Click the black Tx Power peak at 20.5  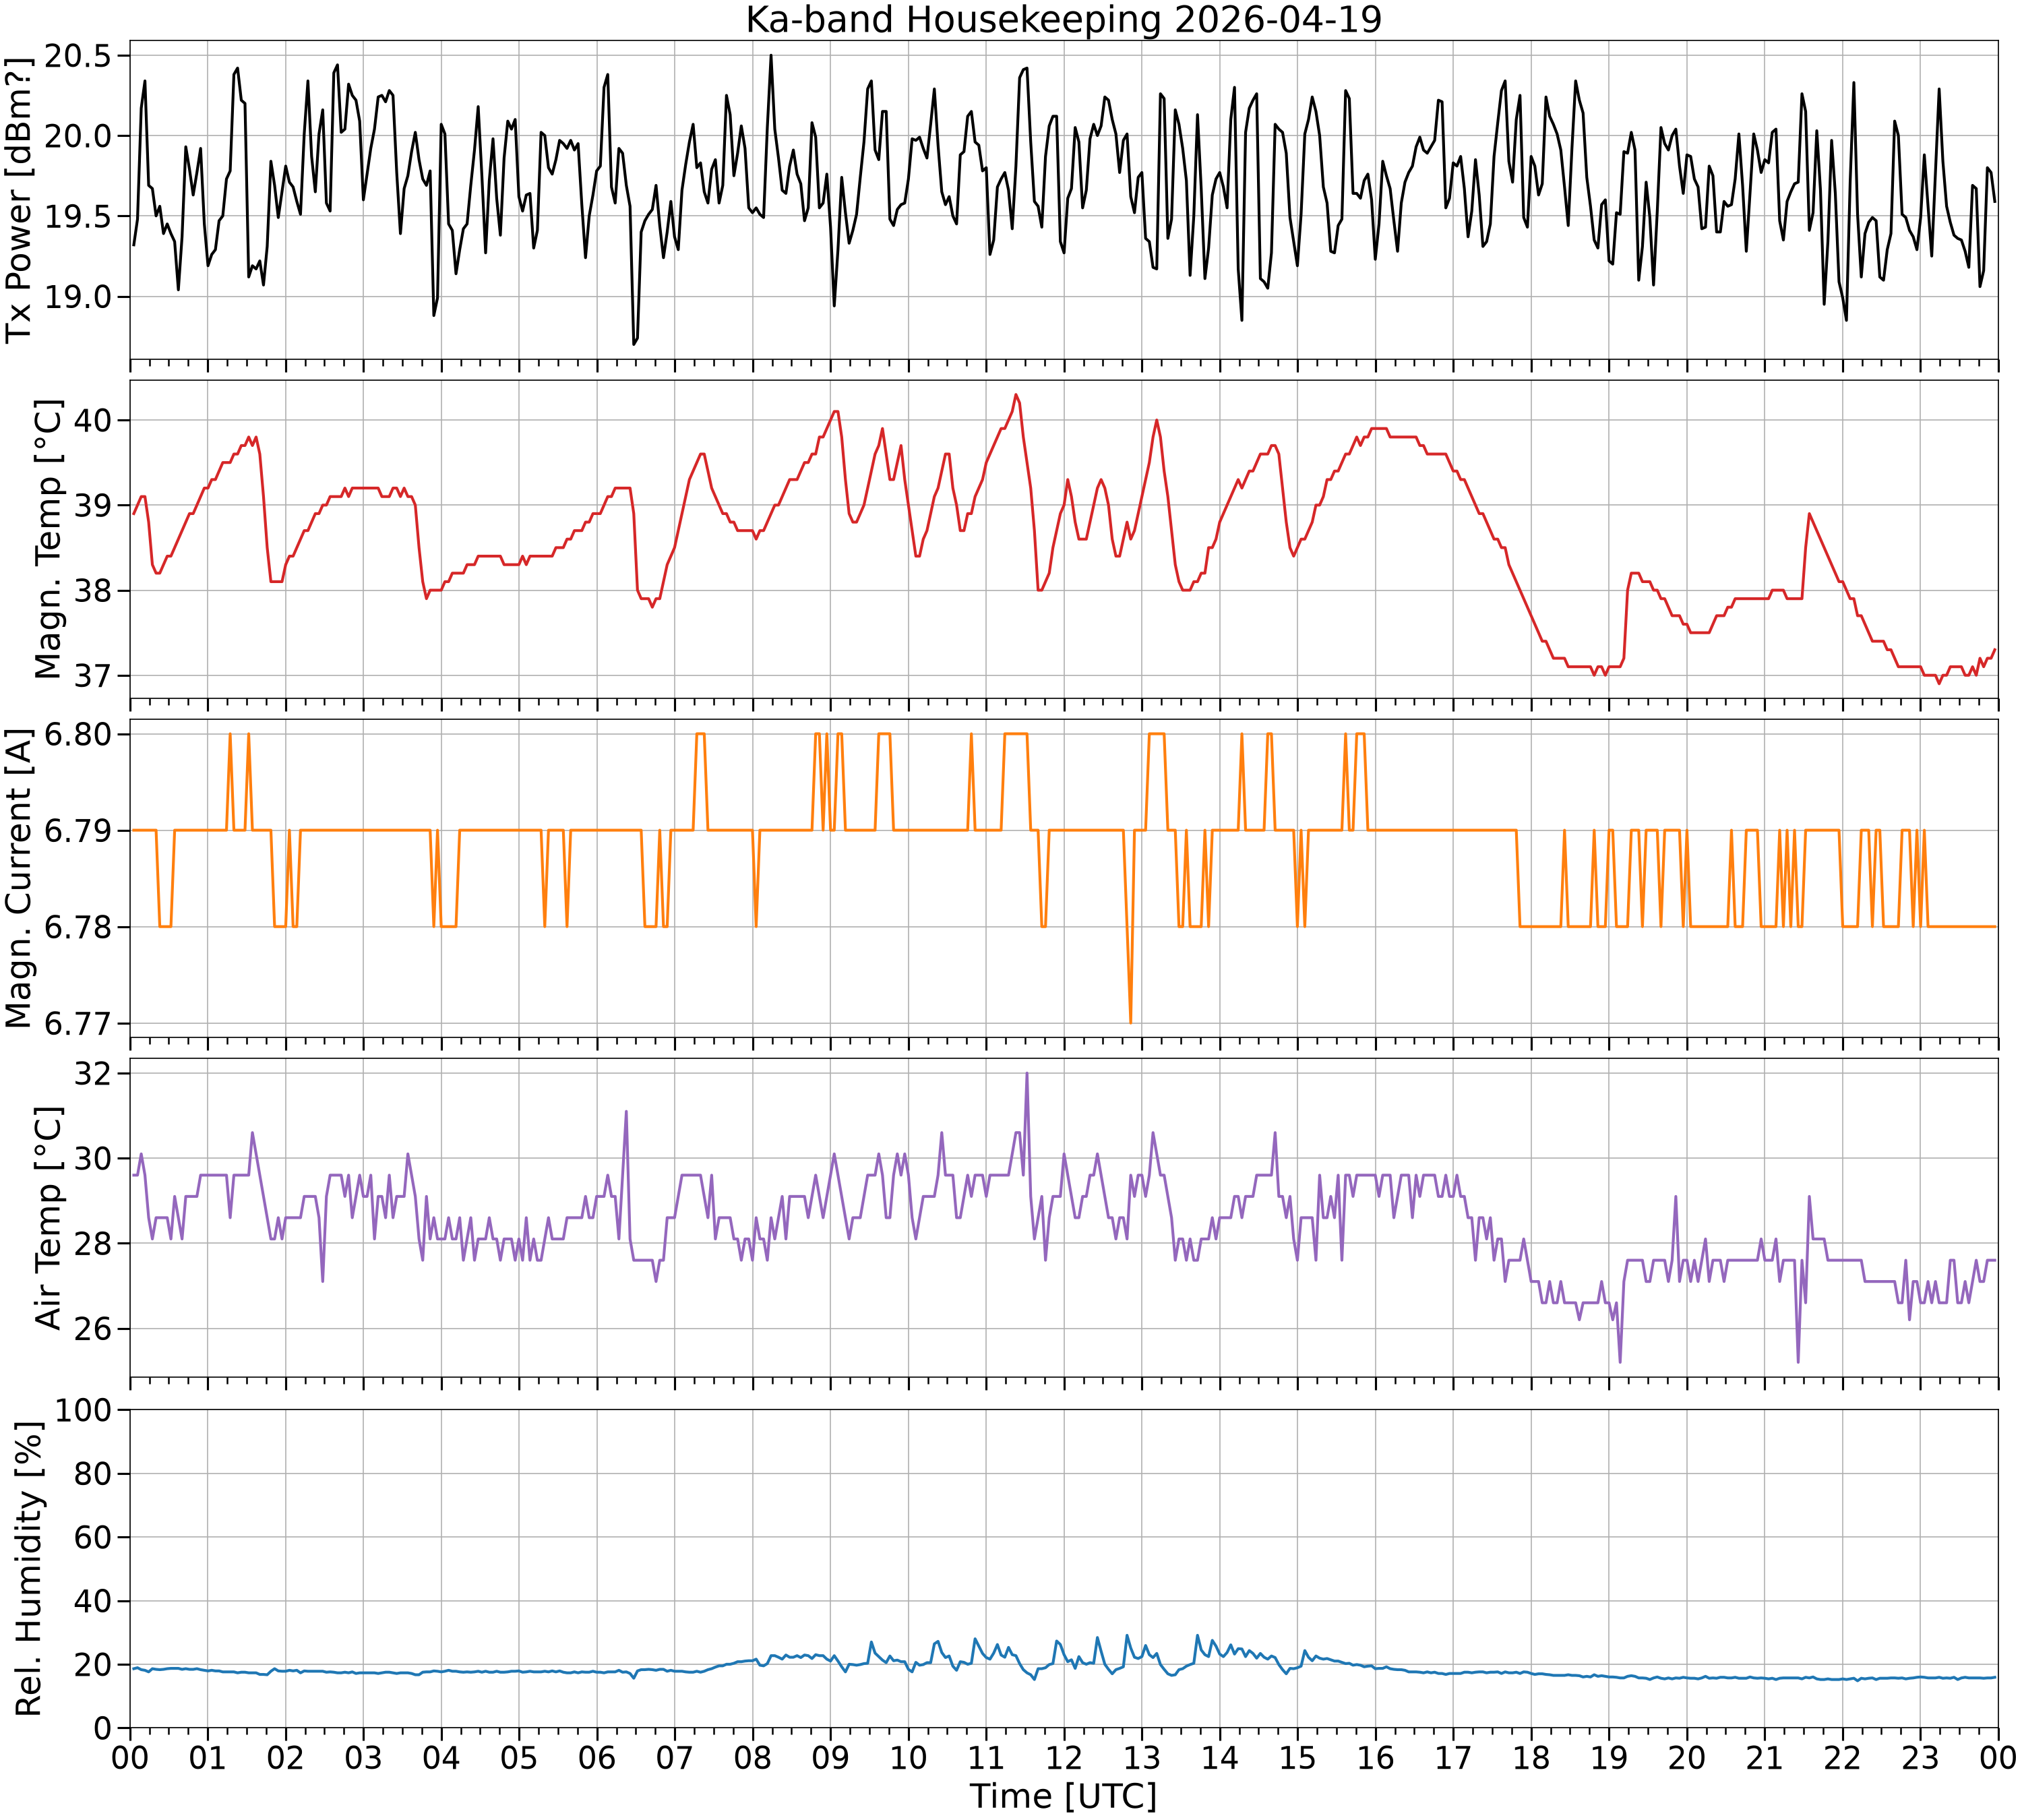(770, 57)
